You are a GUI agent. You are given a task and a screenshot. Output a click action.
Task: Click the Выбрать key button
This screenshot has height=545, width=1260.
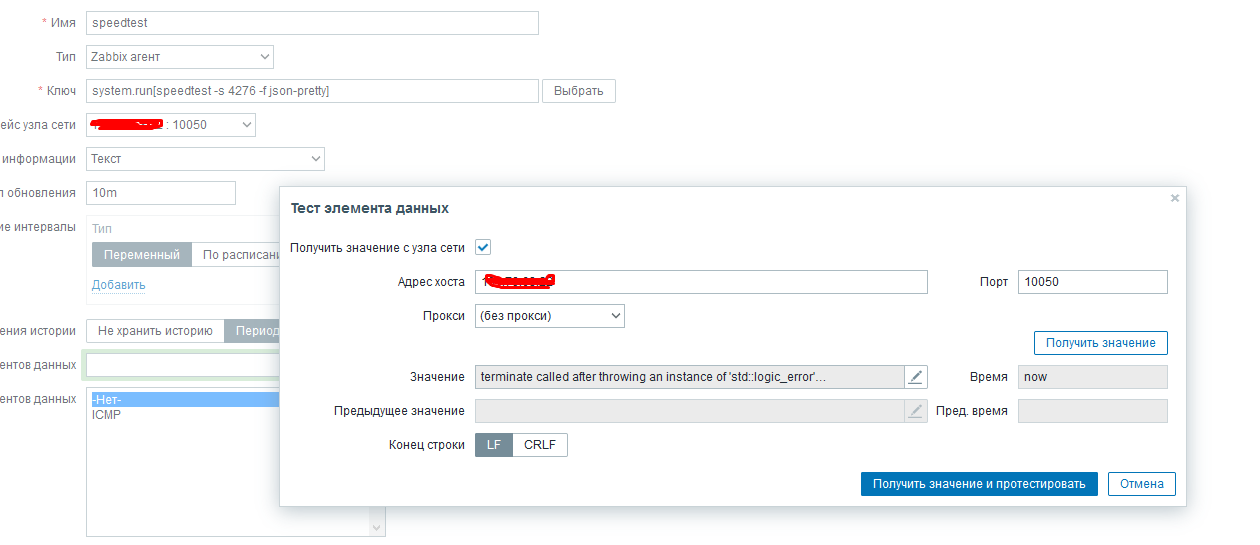578,91
